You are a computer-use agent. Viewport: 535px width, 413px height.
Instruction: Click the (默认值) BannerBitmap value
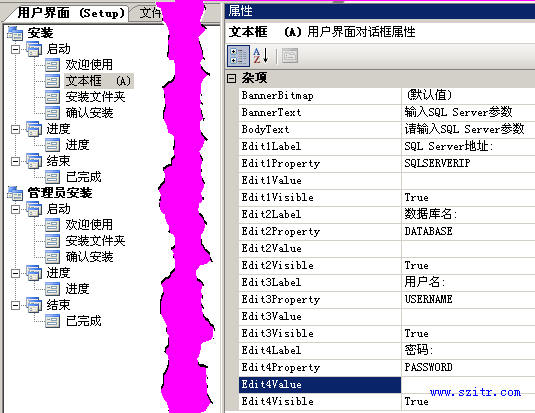click(x=429, y=95)
